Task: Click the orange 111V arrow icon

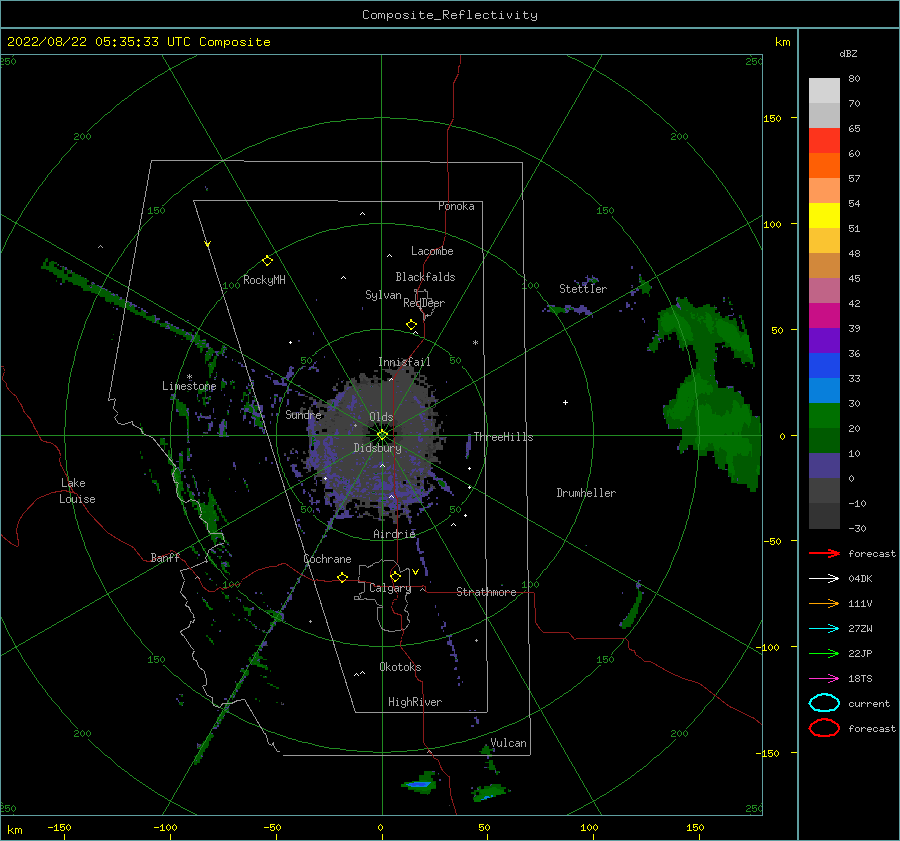Action: (x=824, y=603)
